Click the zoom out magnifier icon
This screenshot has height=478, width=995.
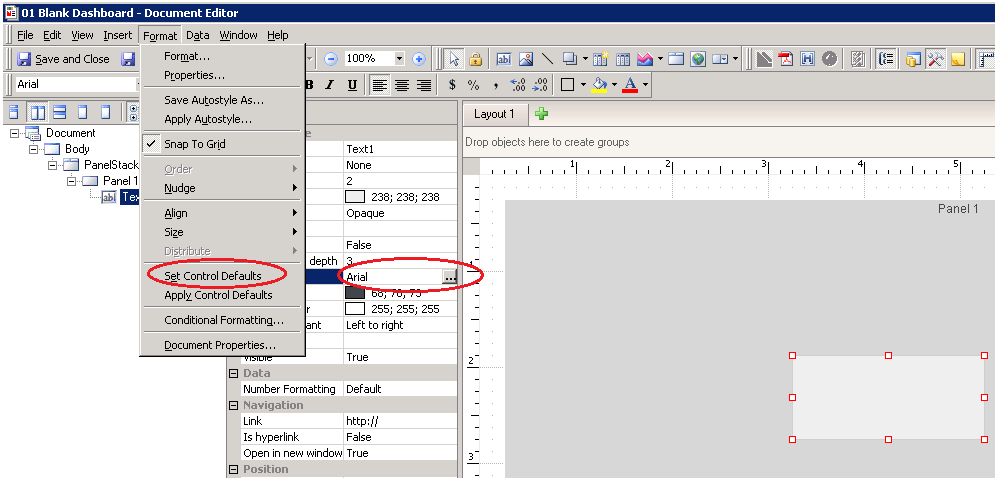click(330, 59)
